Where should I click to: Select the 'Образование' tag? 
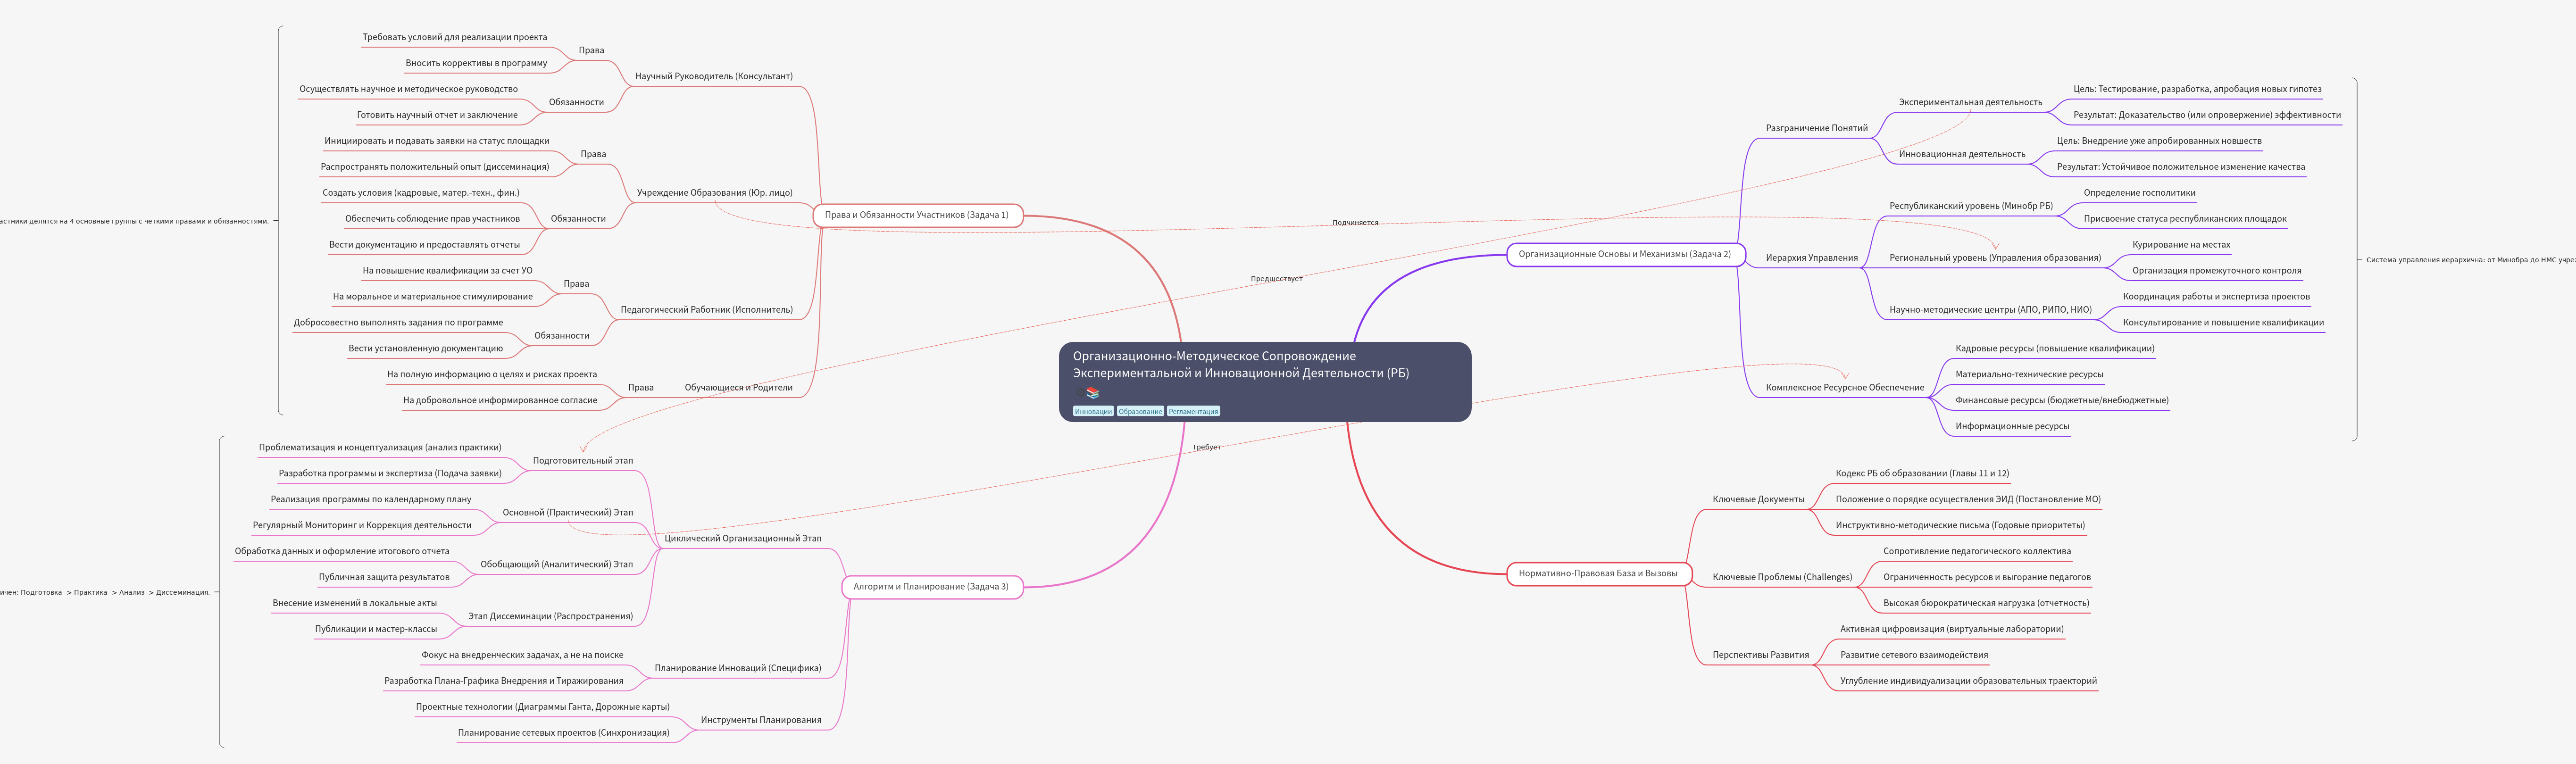(1140, 411)
